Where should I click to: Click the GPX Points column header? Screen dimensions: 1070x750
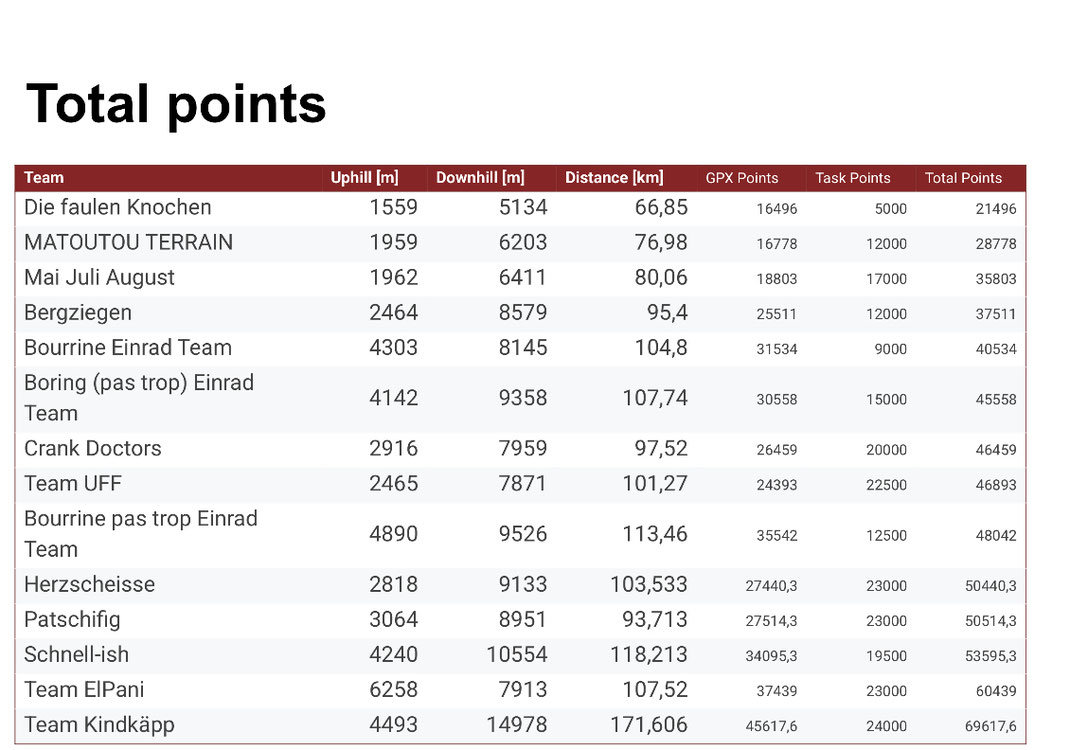[742, 178]
